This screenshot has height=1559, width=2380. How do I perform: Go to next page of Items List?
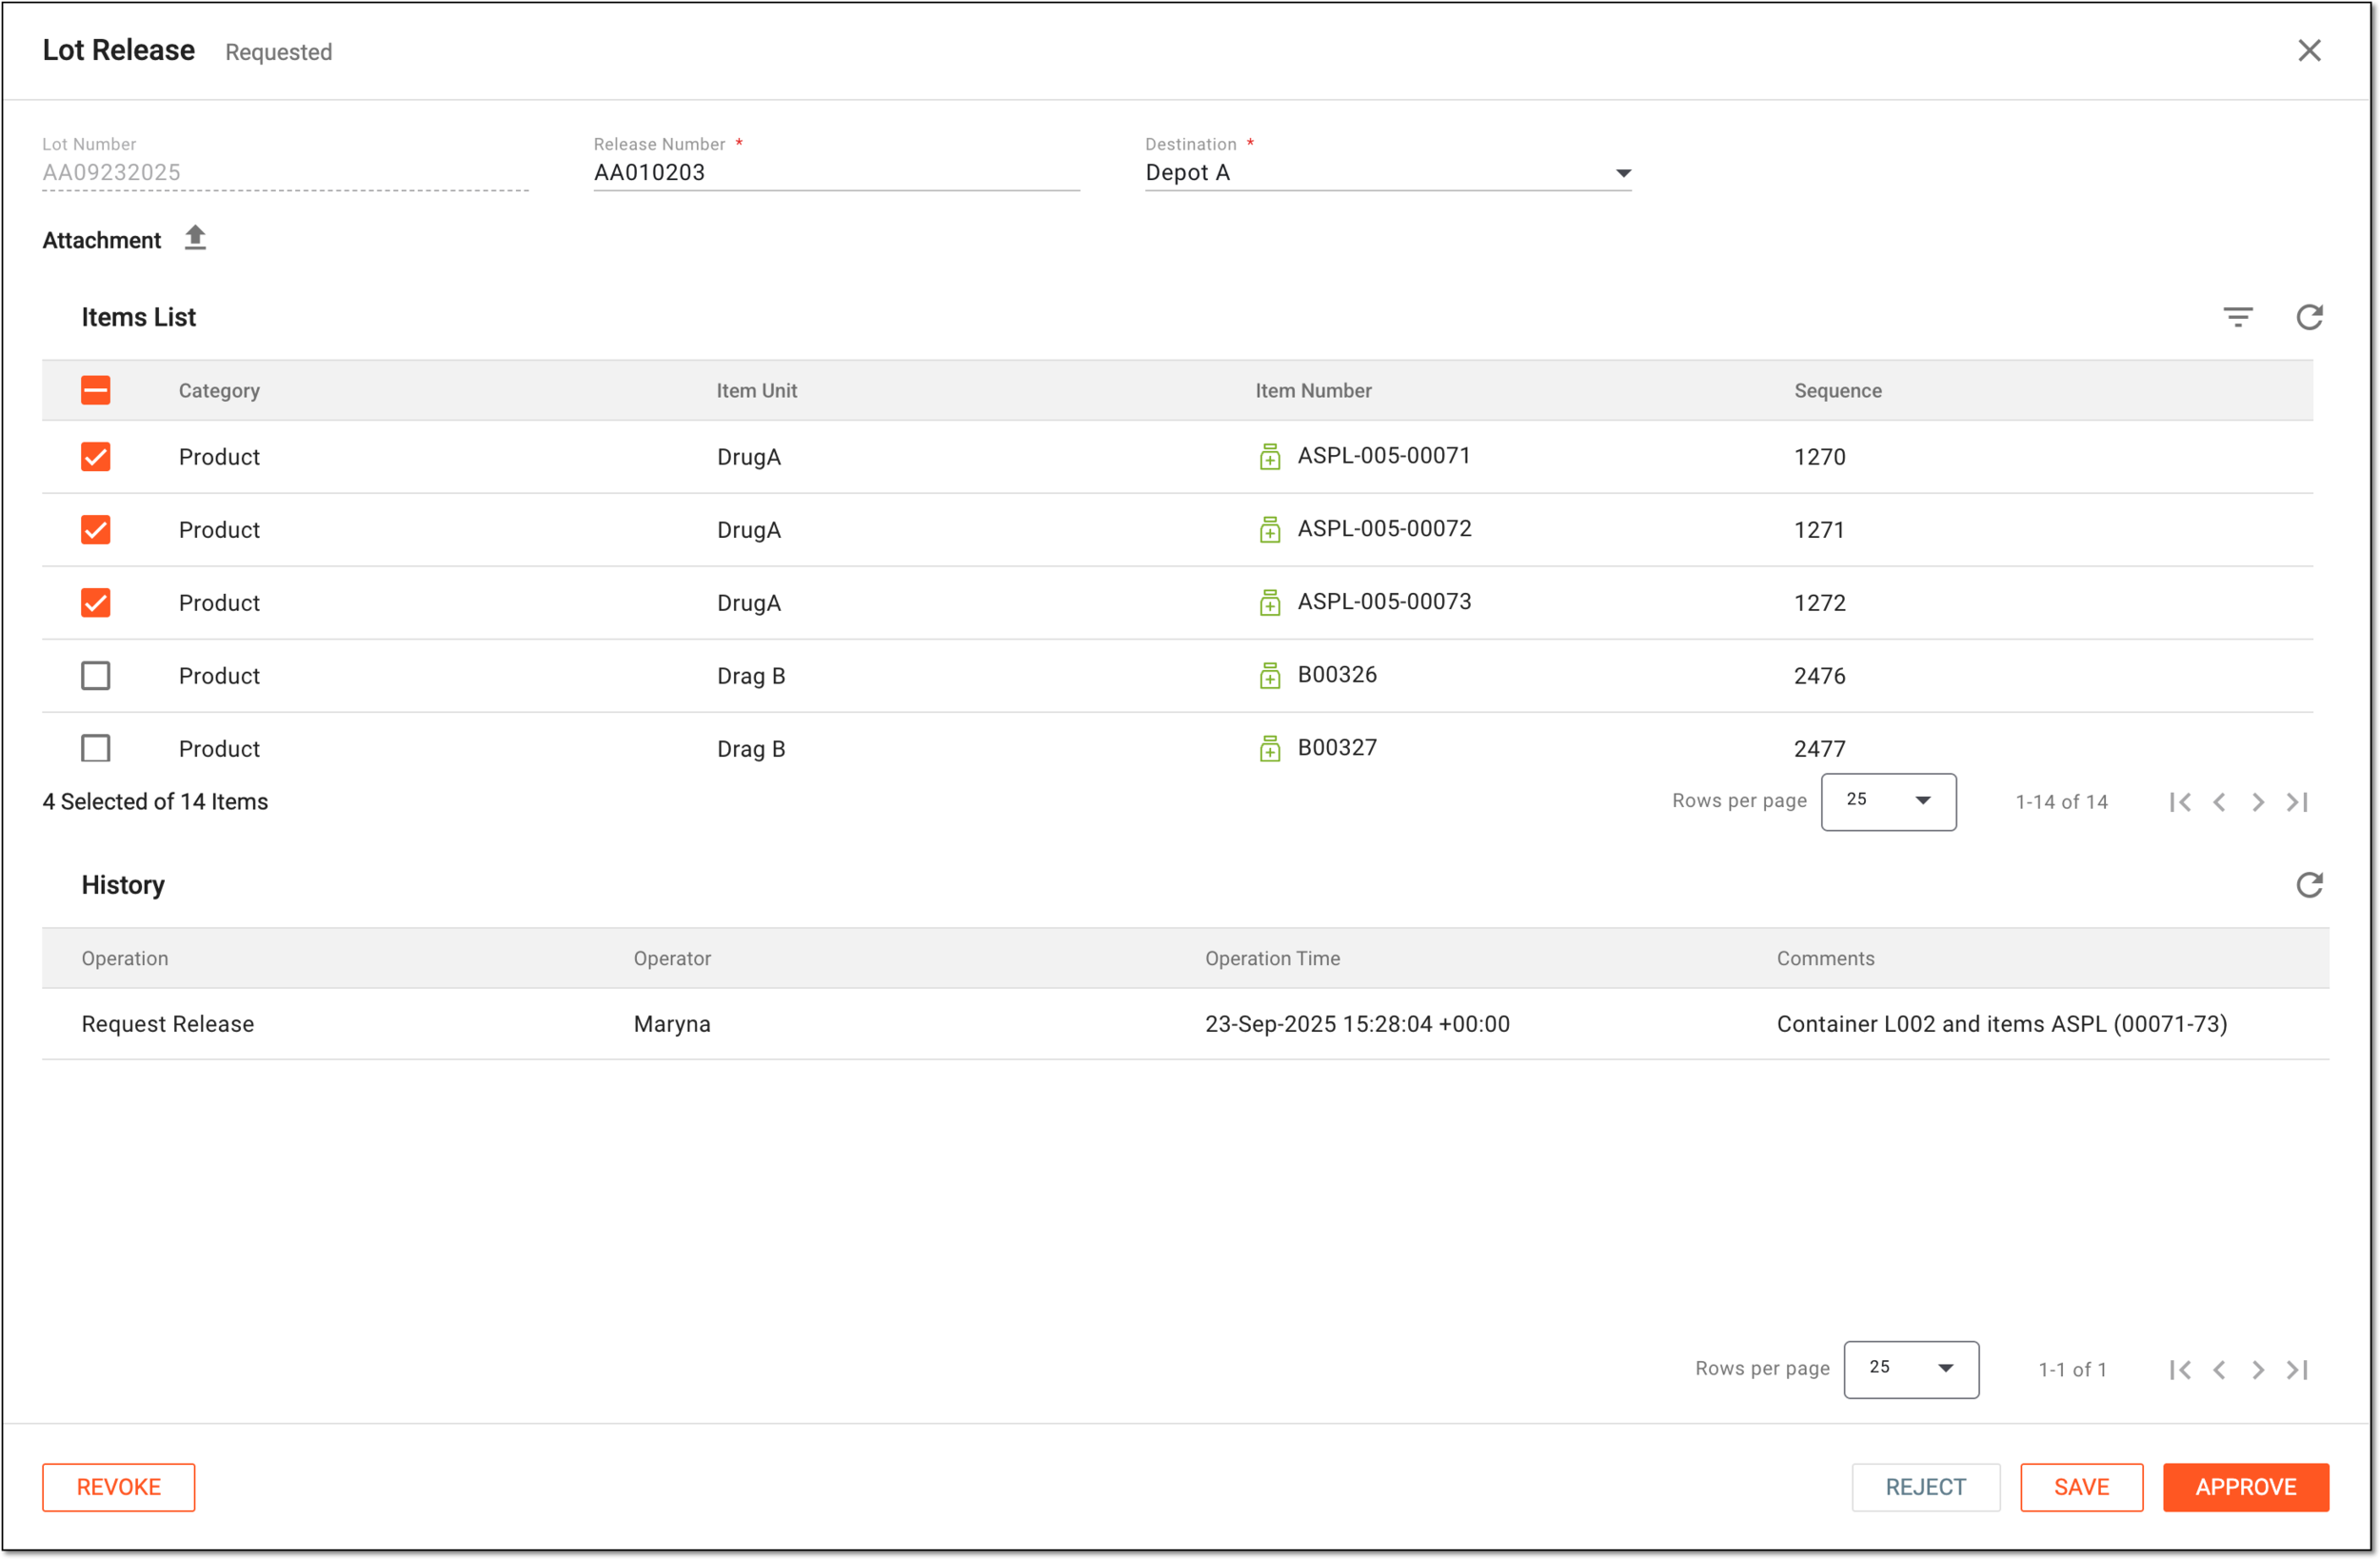pos(2257,802)
